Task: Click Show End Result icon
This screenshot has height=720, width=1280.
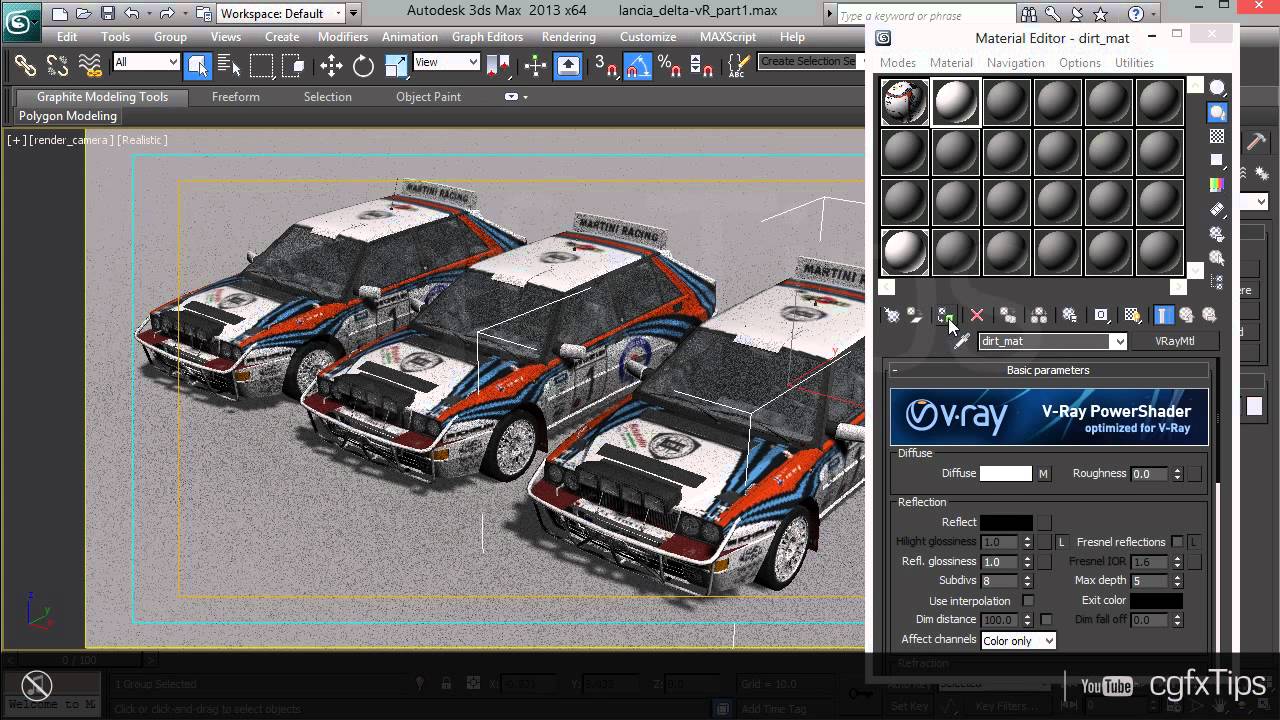Action: [x=1163, y=315]
